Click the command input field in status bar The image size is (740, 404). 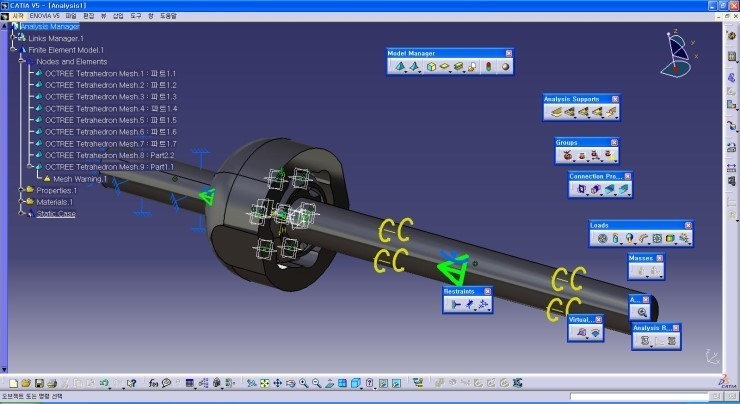tap(639, 396)
